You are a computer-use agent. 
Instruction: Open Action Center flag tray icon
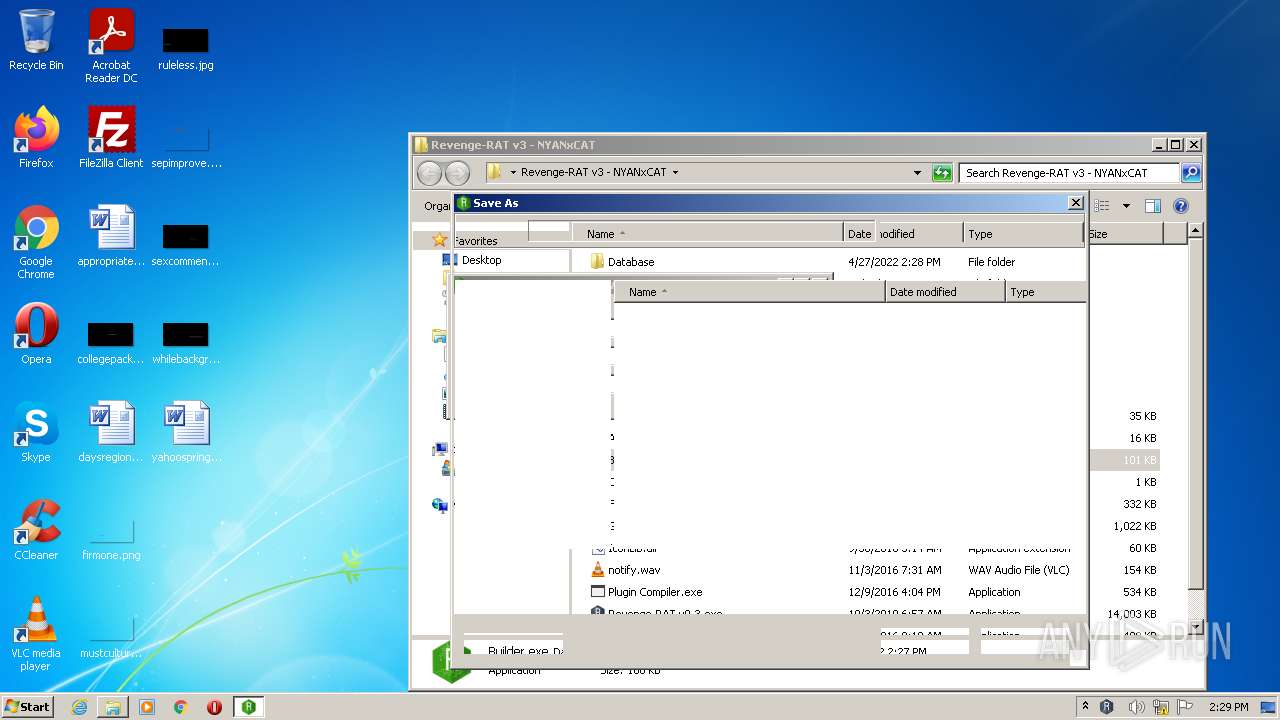pyautogui.click(x=1185, y=707)
